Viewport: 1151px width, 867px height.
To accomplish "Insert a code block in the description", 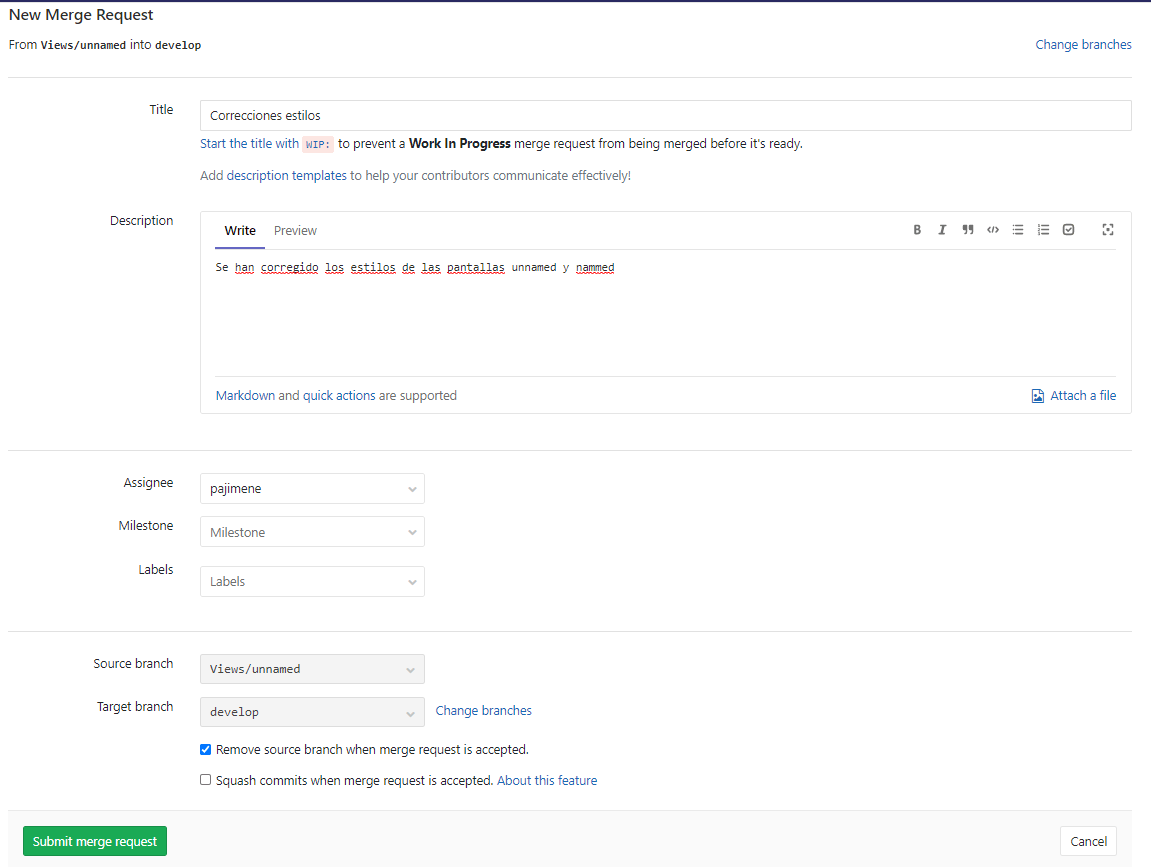I will (x=992, y=229).
